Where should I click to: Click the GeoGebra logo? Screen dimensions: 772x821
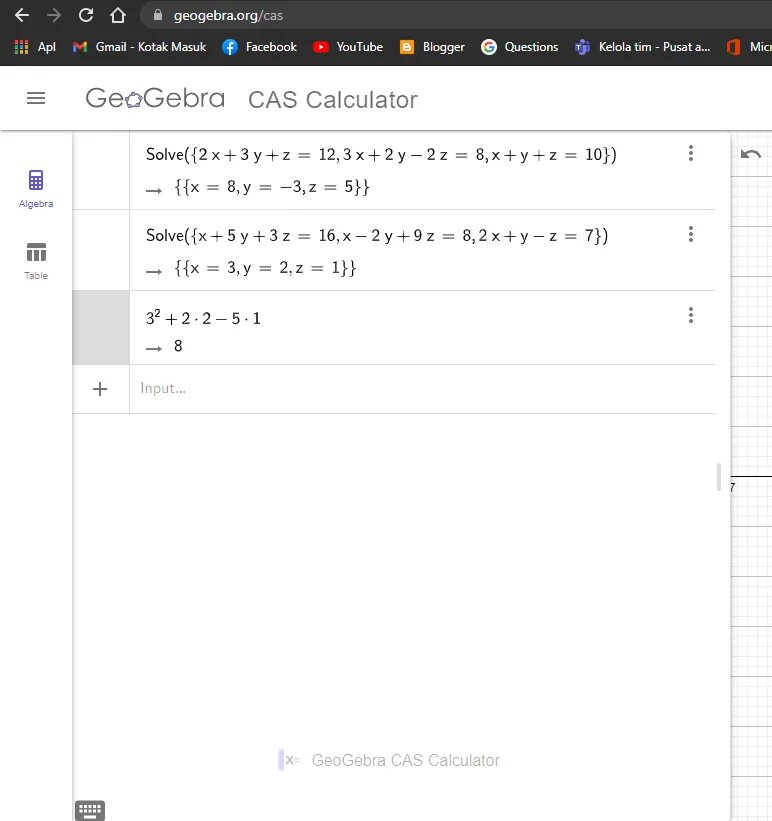[x=155, y=99]
